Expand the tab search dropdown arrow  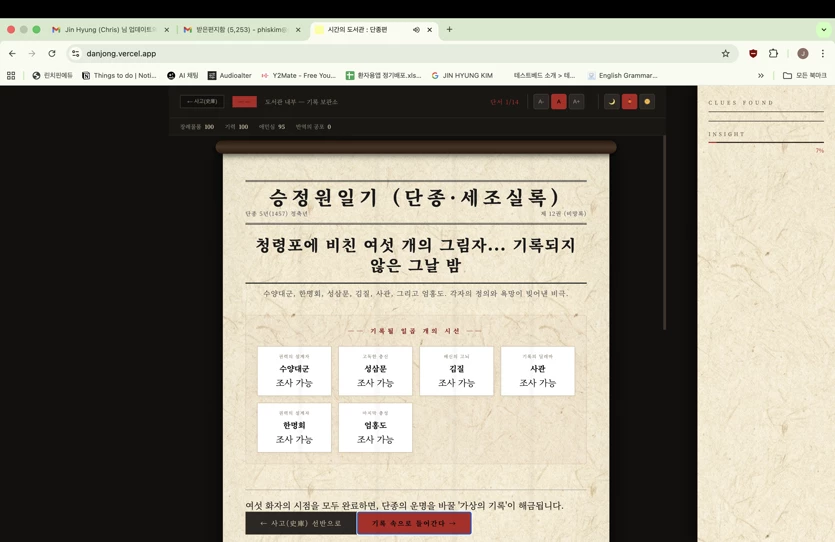824,30
